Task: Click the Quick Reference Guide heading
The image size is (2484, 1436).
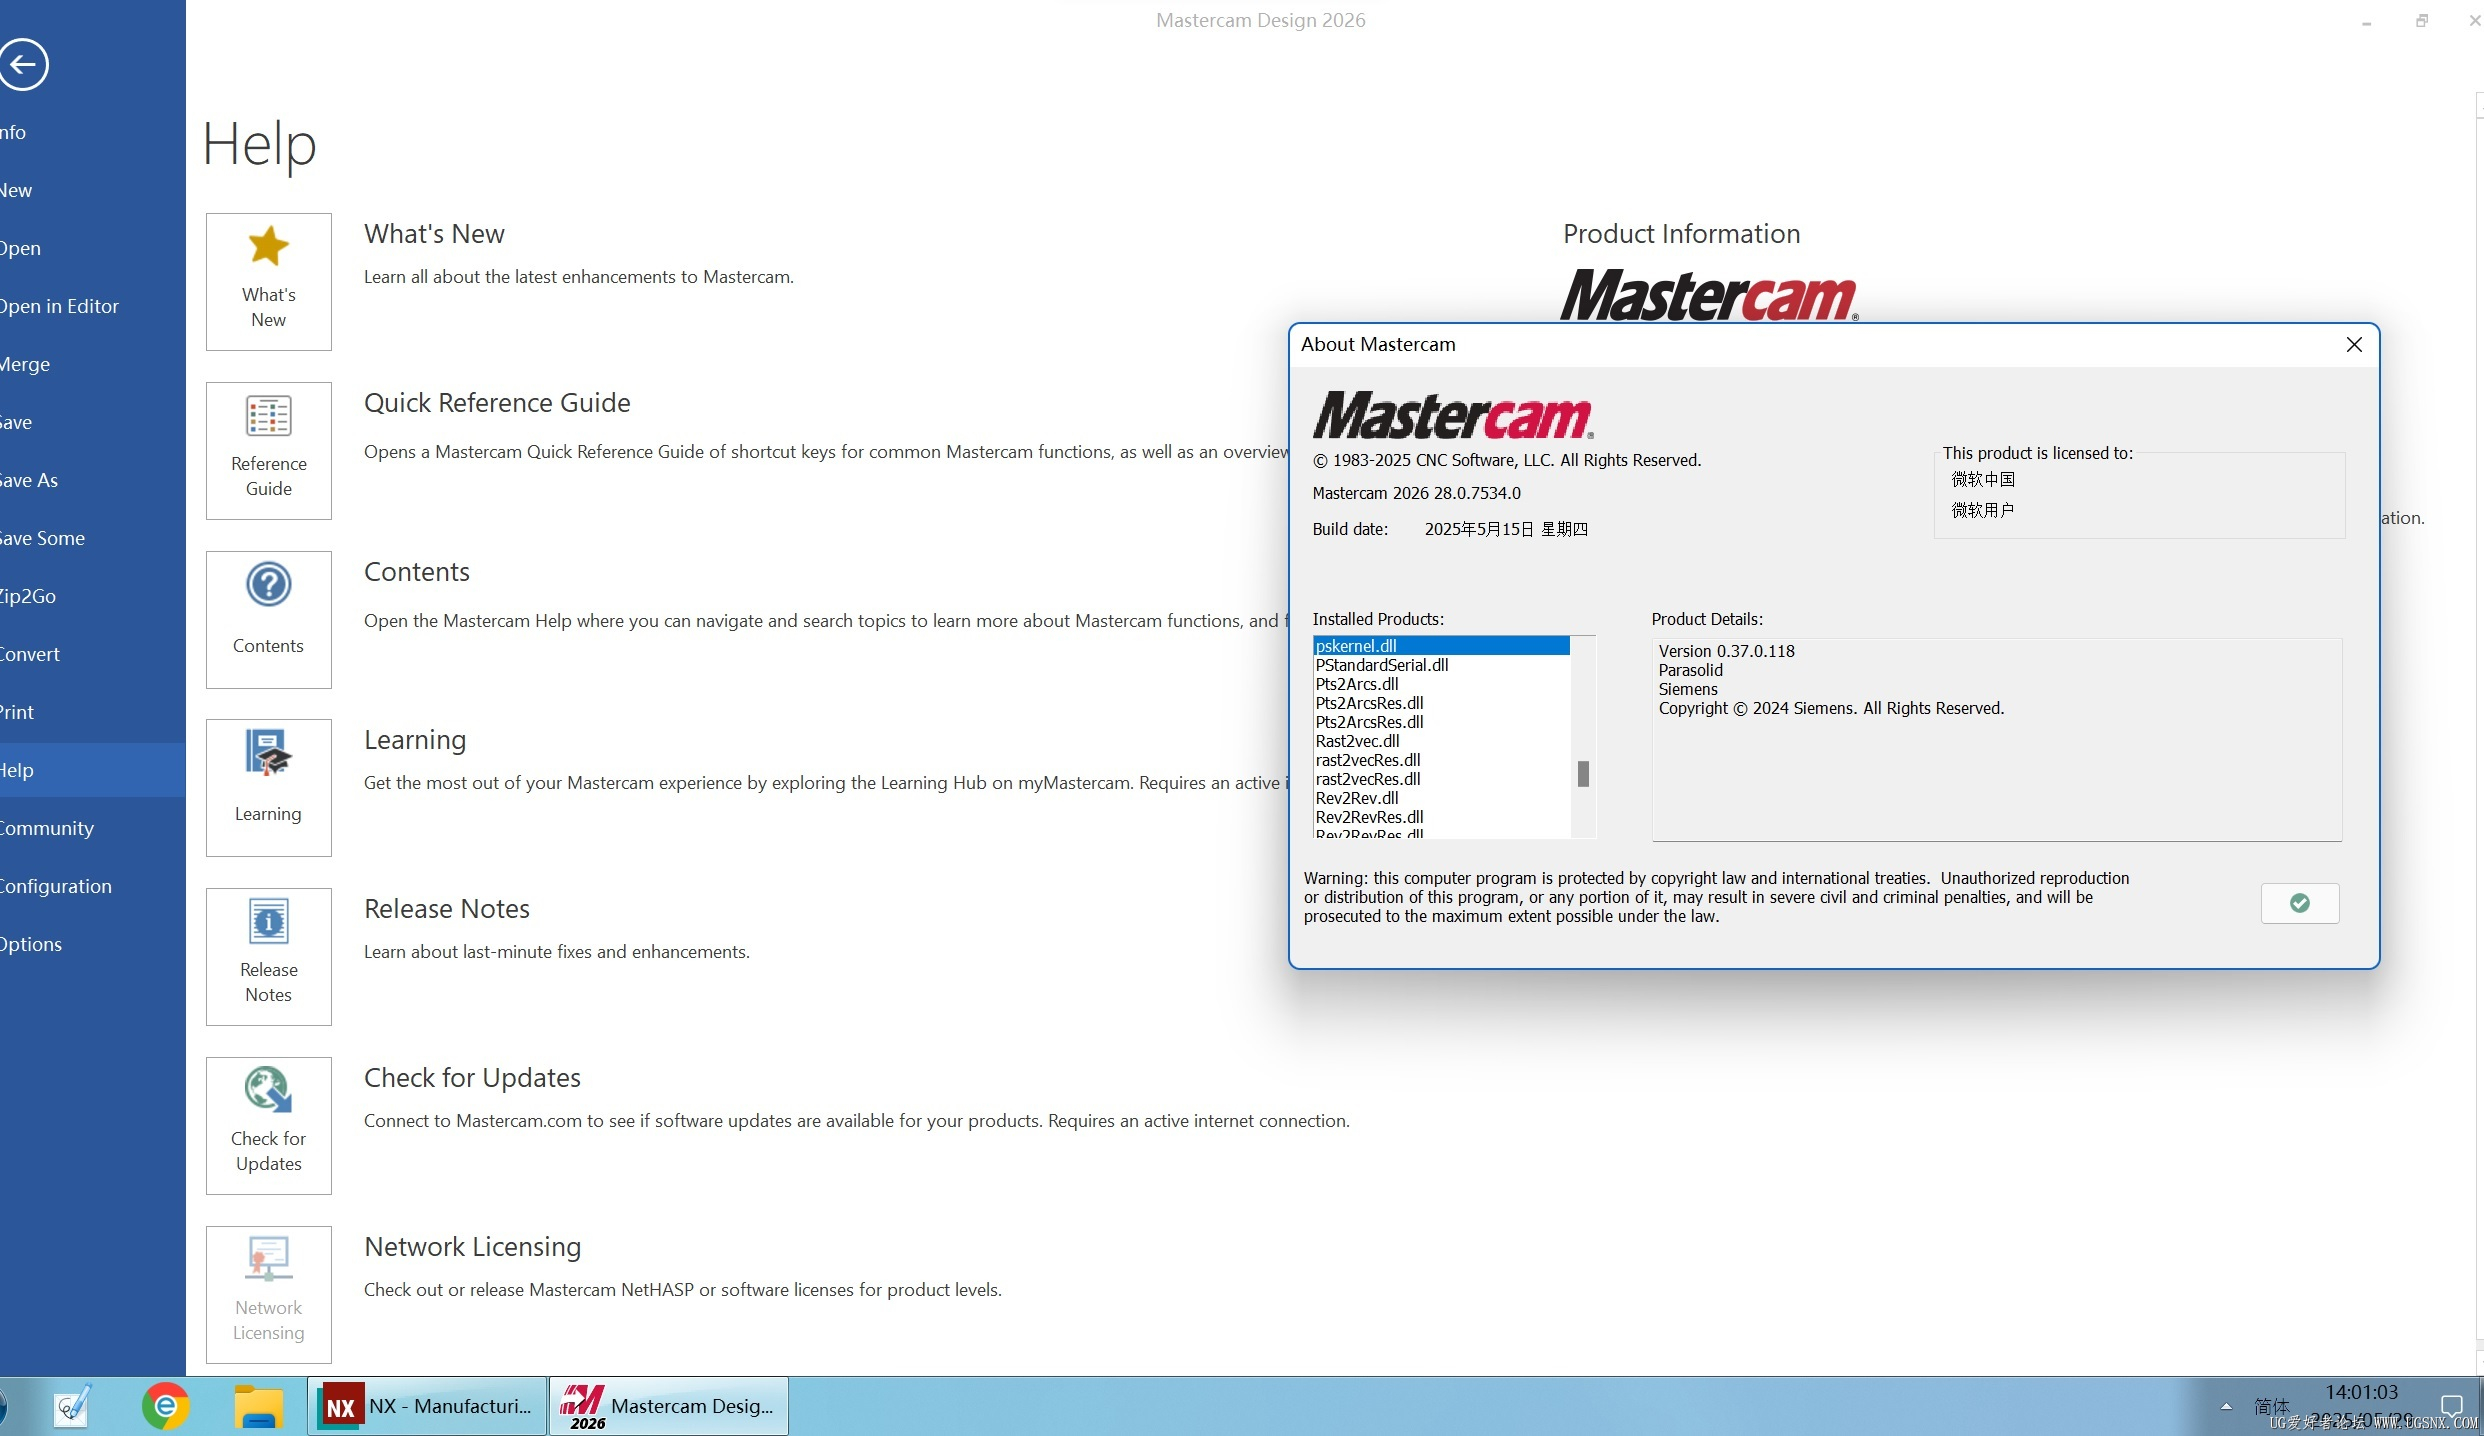Action: click(497, 403)
